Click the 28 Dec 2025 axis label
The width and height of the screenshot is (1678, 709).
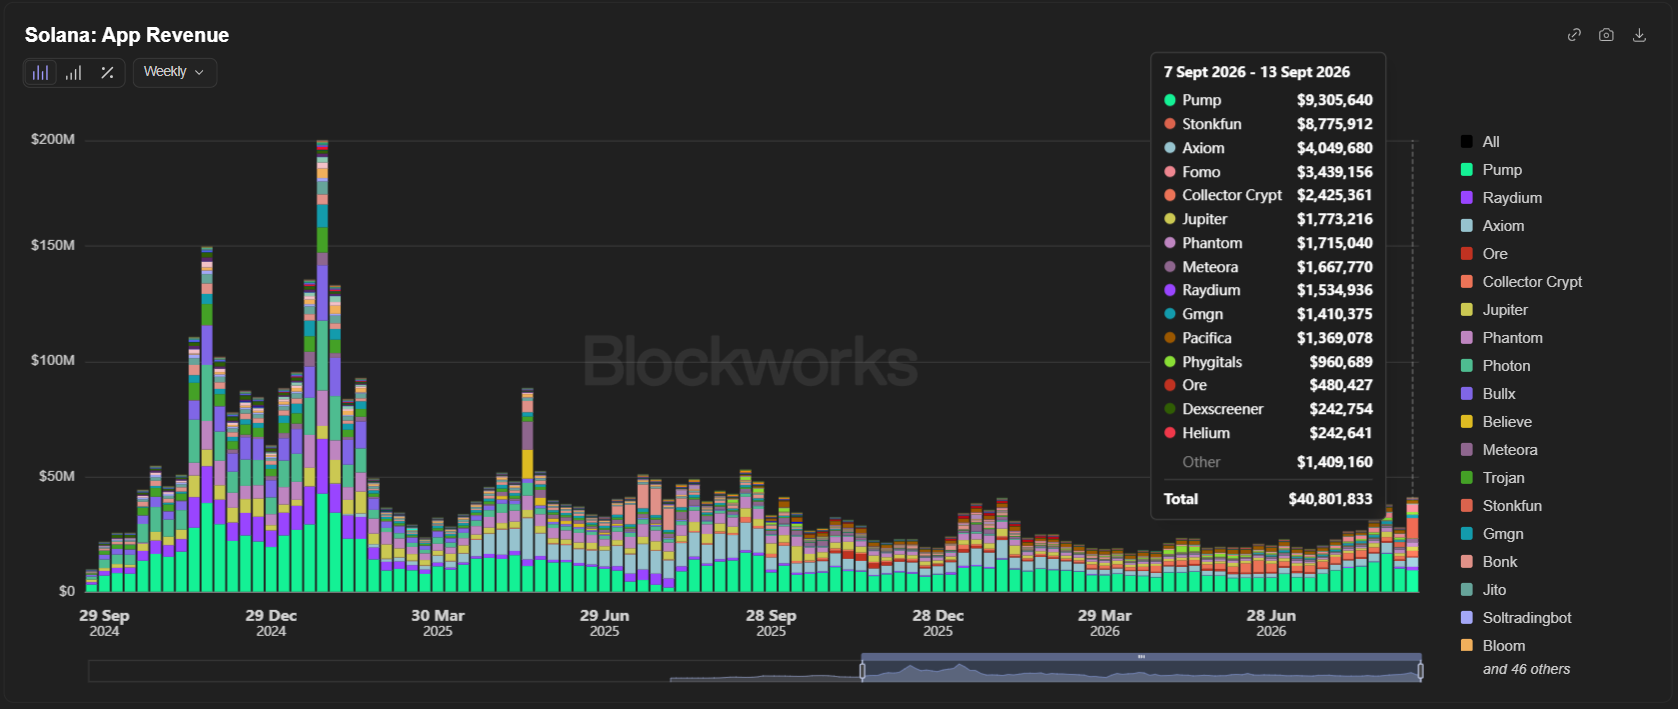tap(938, 623)
